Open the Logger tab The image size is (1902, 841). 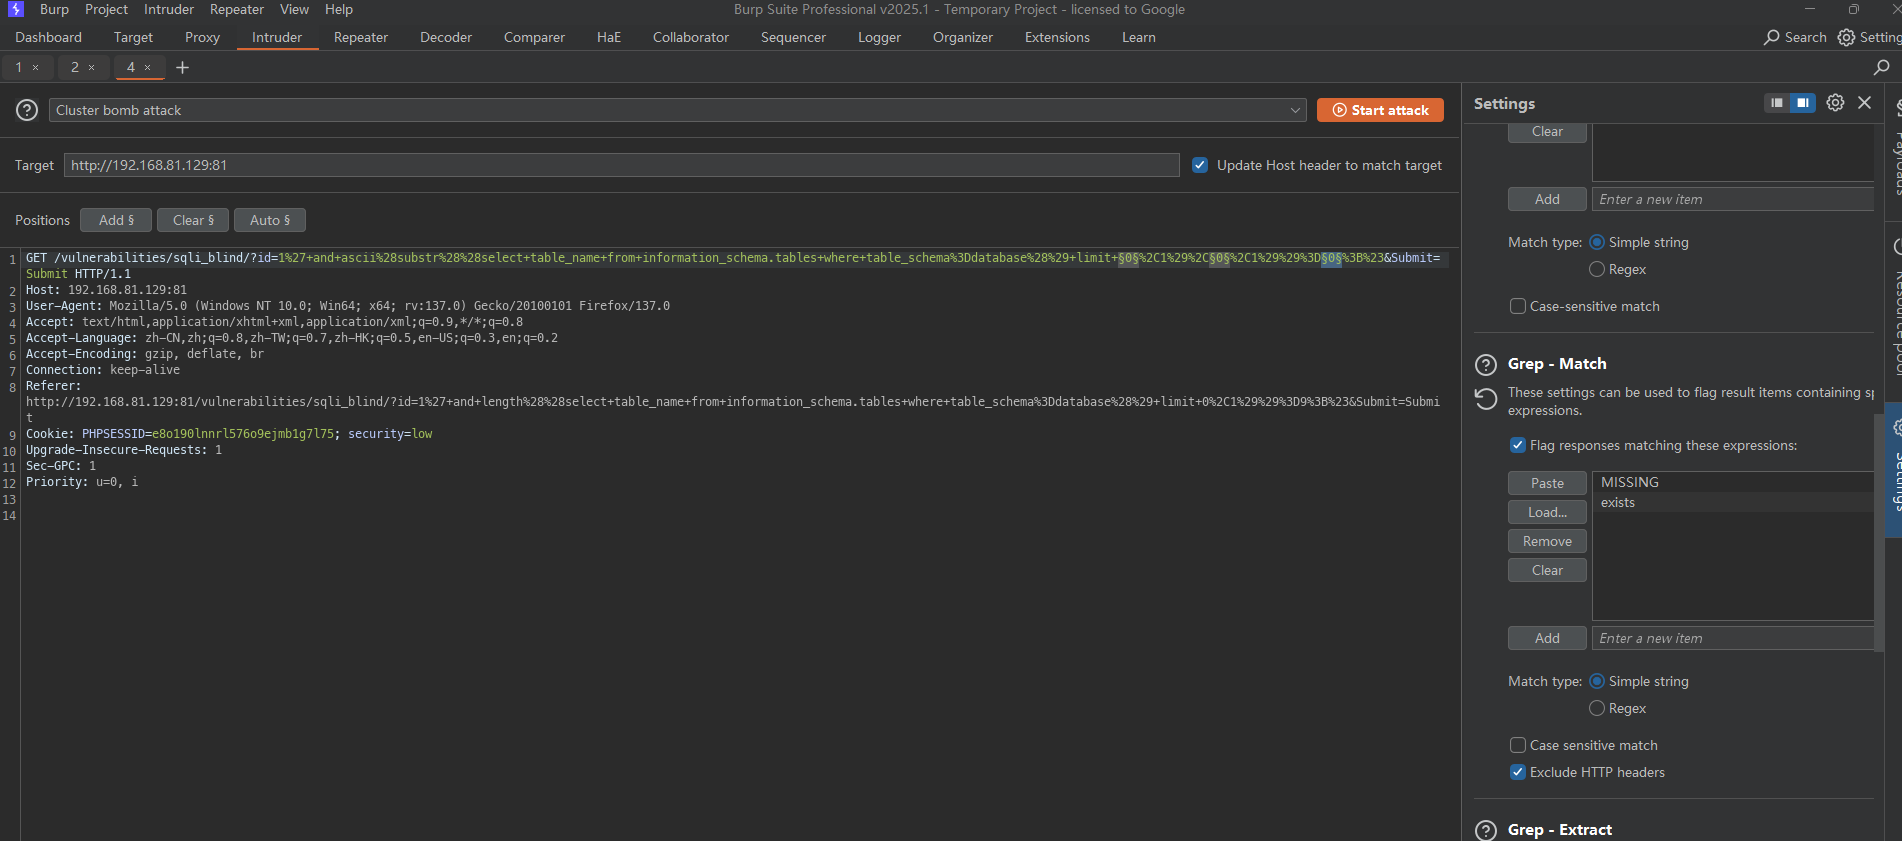point(879,37)
